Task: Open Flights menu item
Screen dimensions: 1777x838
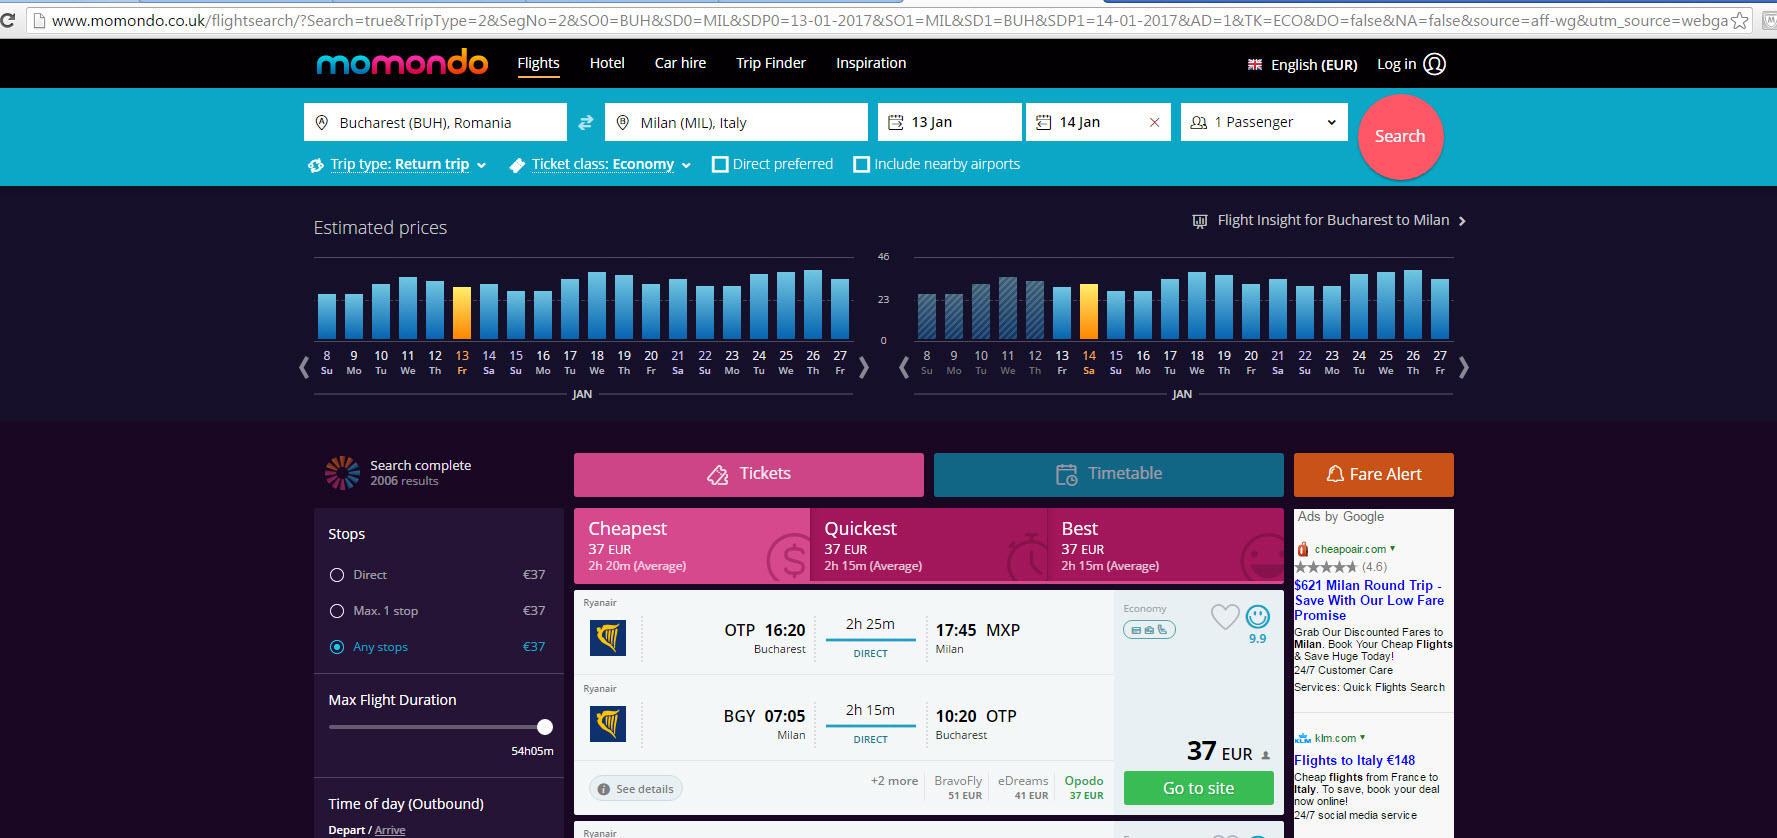Action: point(538,63)
